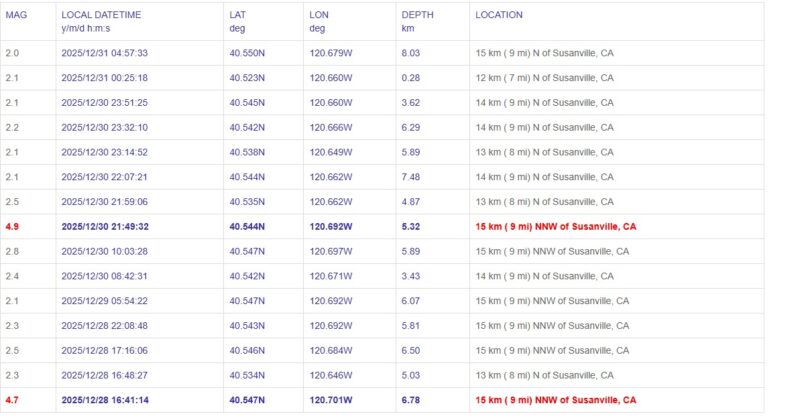Click the magnitude 2.8 cell

pos(12,251)
